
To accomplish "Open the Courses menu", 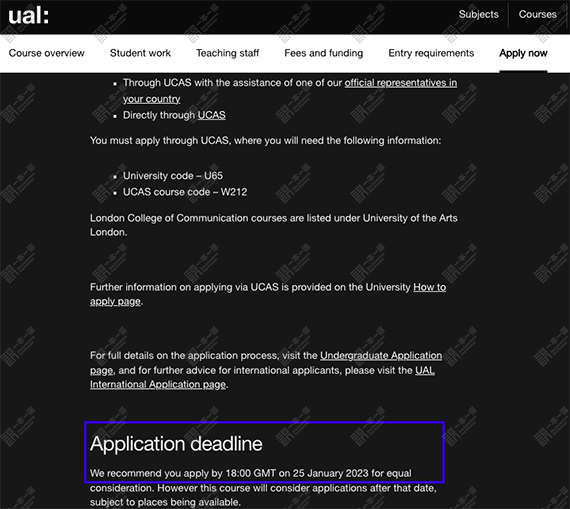I will click(x=537, y=14).
